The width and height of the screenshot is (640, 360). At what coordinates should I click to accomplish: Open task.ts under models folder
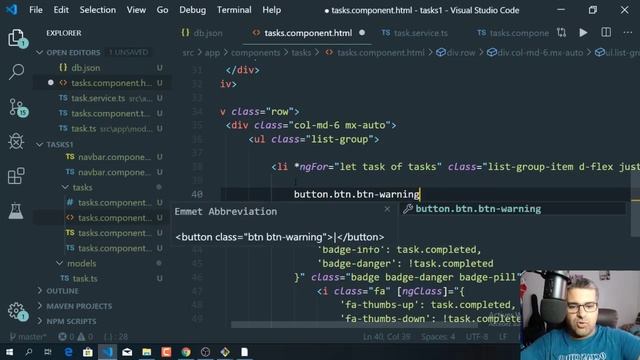pyautogui.click(x=85, y=278)
